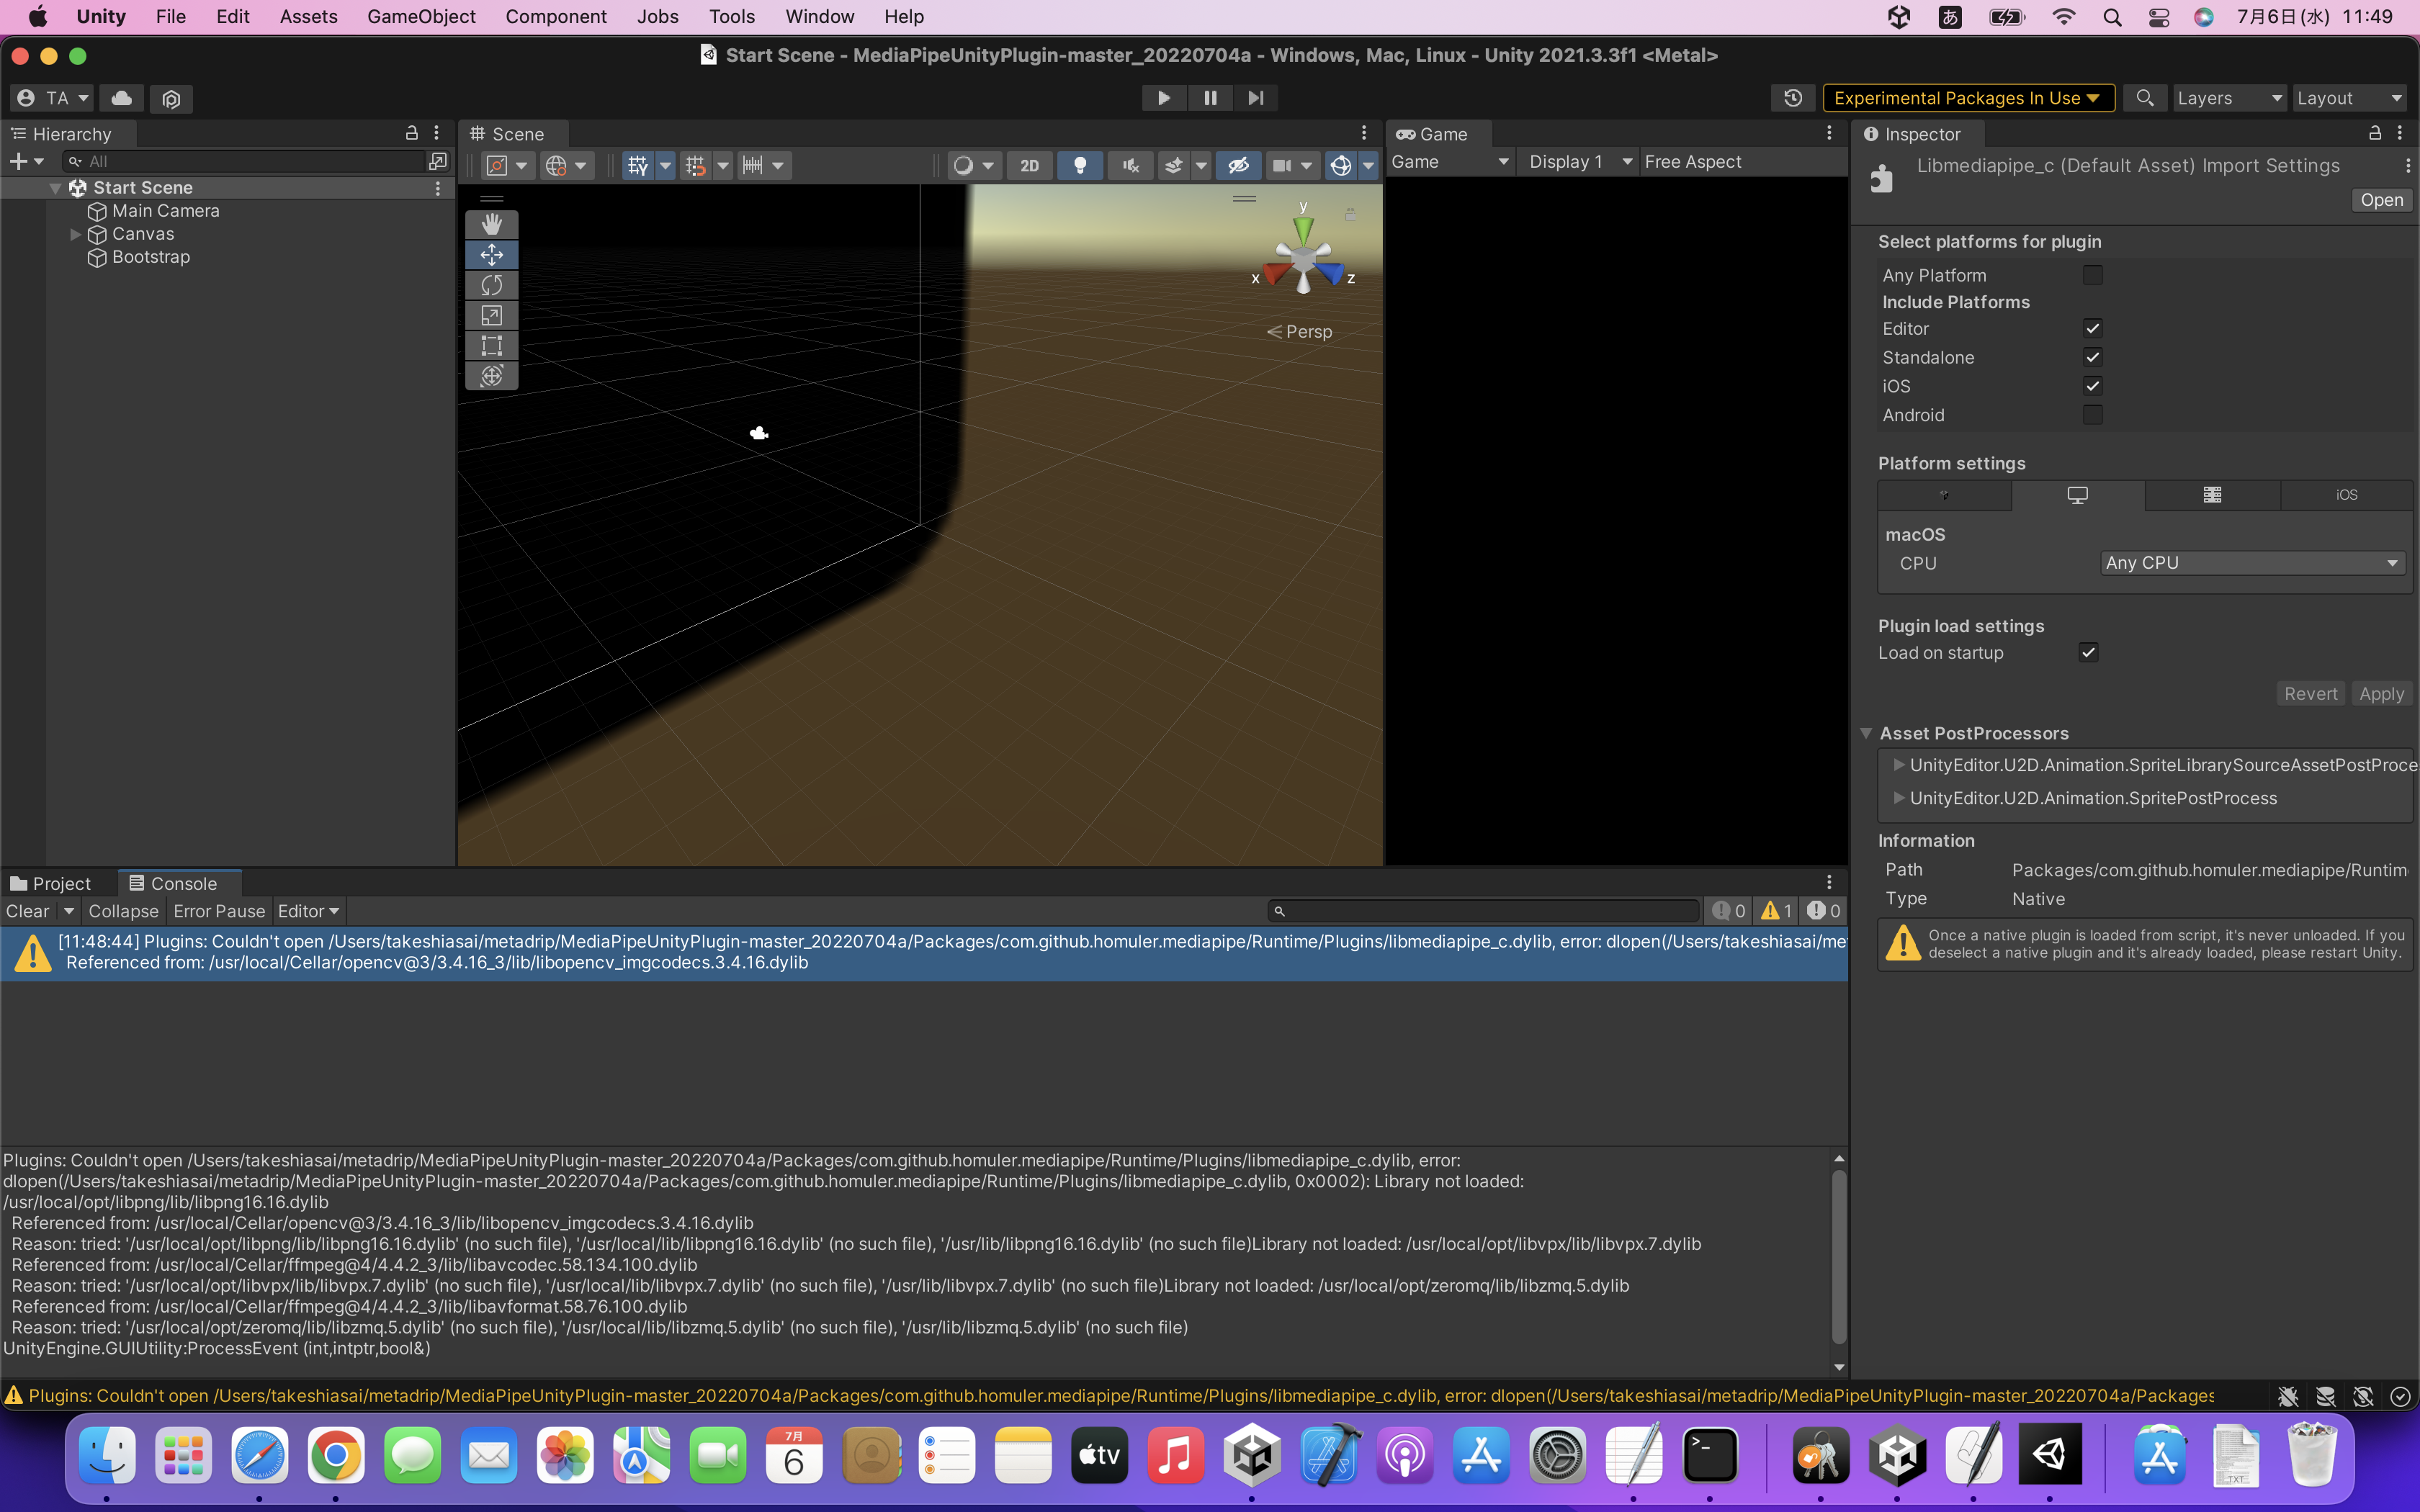Open the Layers dropdown
2420x1512 pixels.
click(x=2228, y=98)
